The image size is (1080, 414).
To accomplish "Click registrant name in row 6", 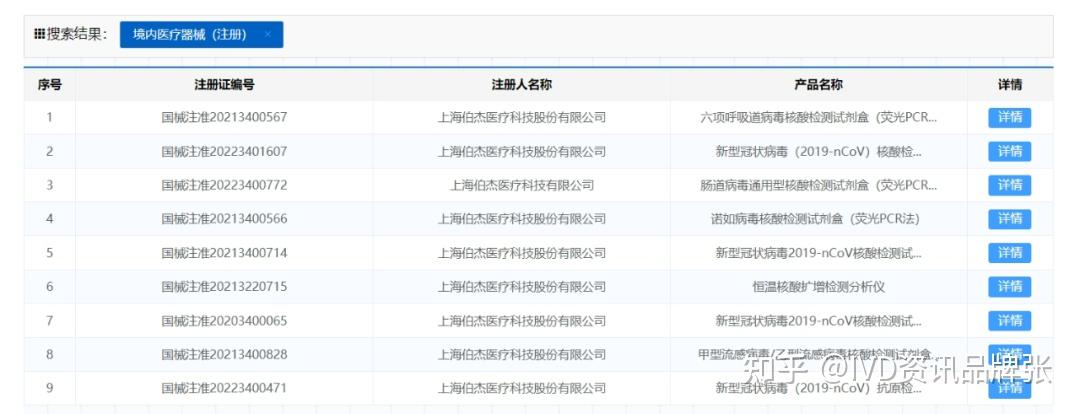I will 521,287.
